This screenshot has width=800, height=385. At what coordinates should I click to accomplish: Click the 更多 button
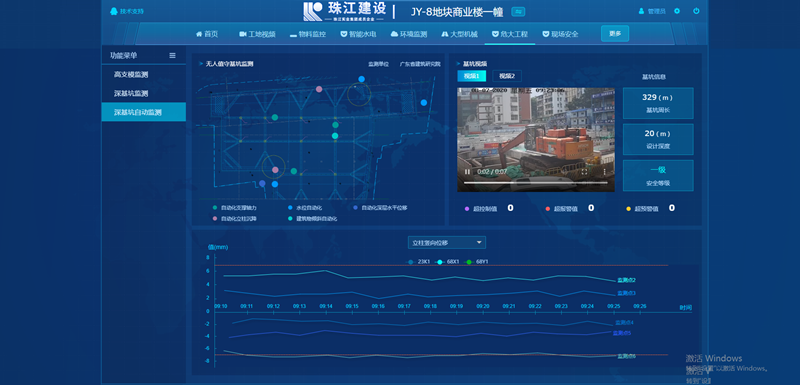(x=615, y=34)
